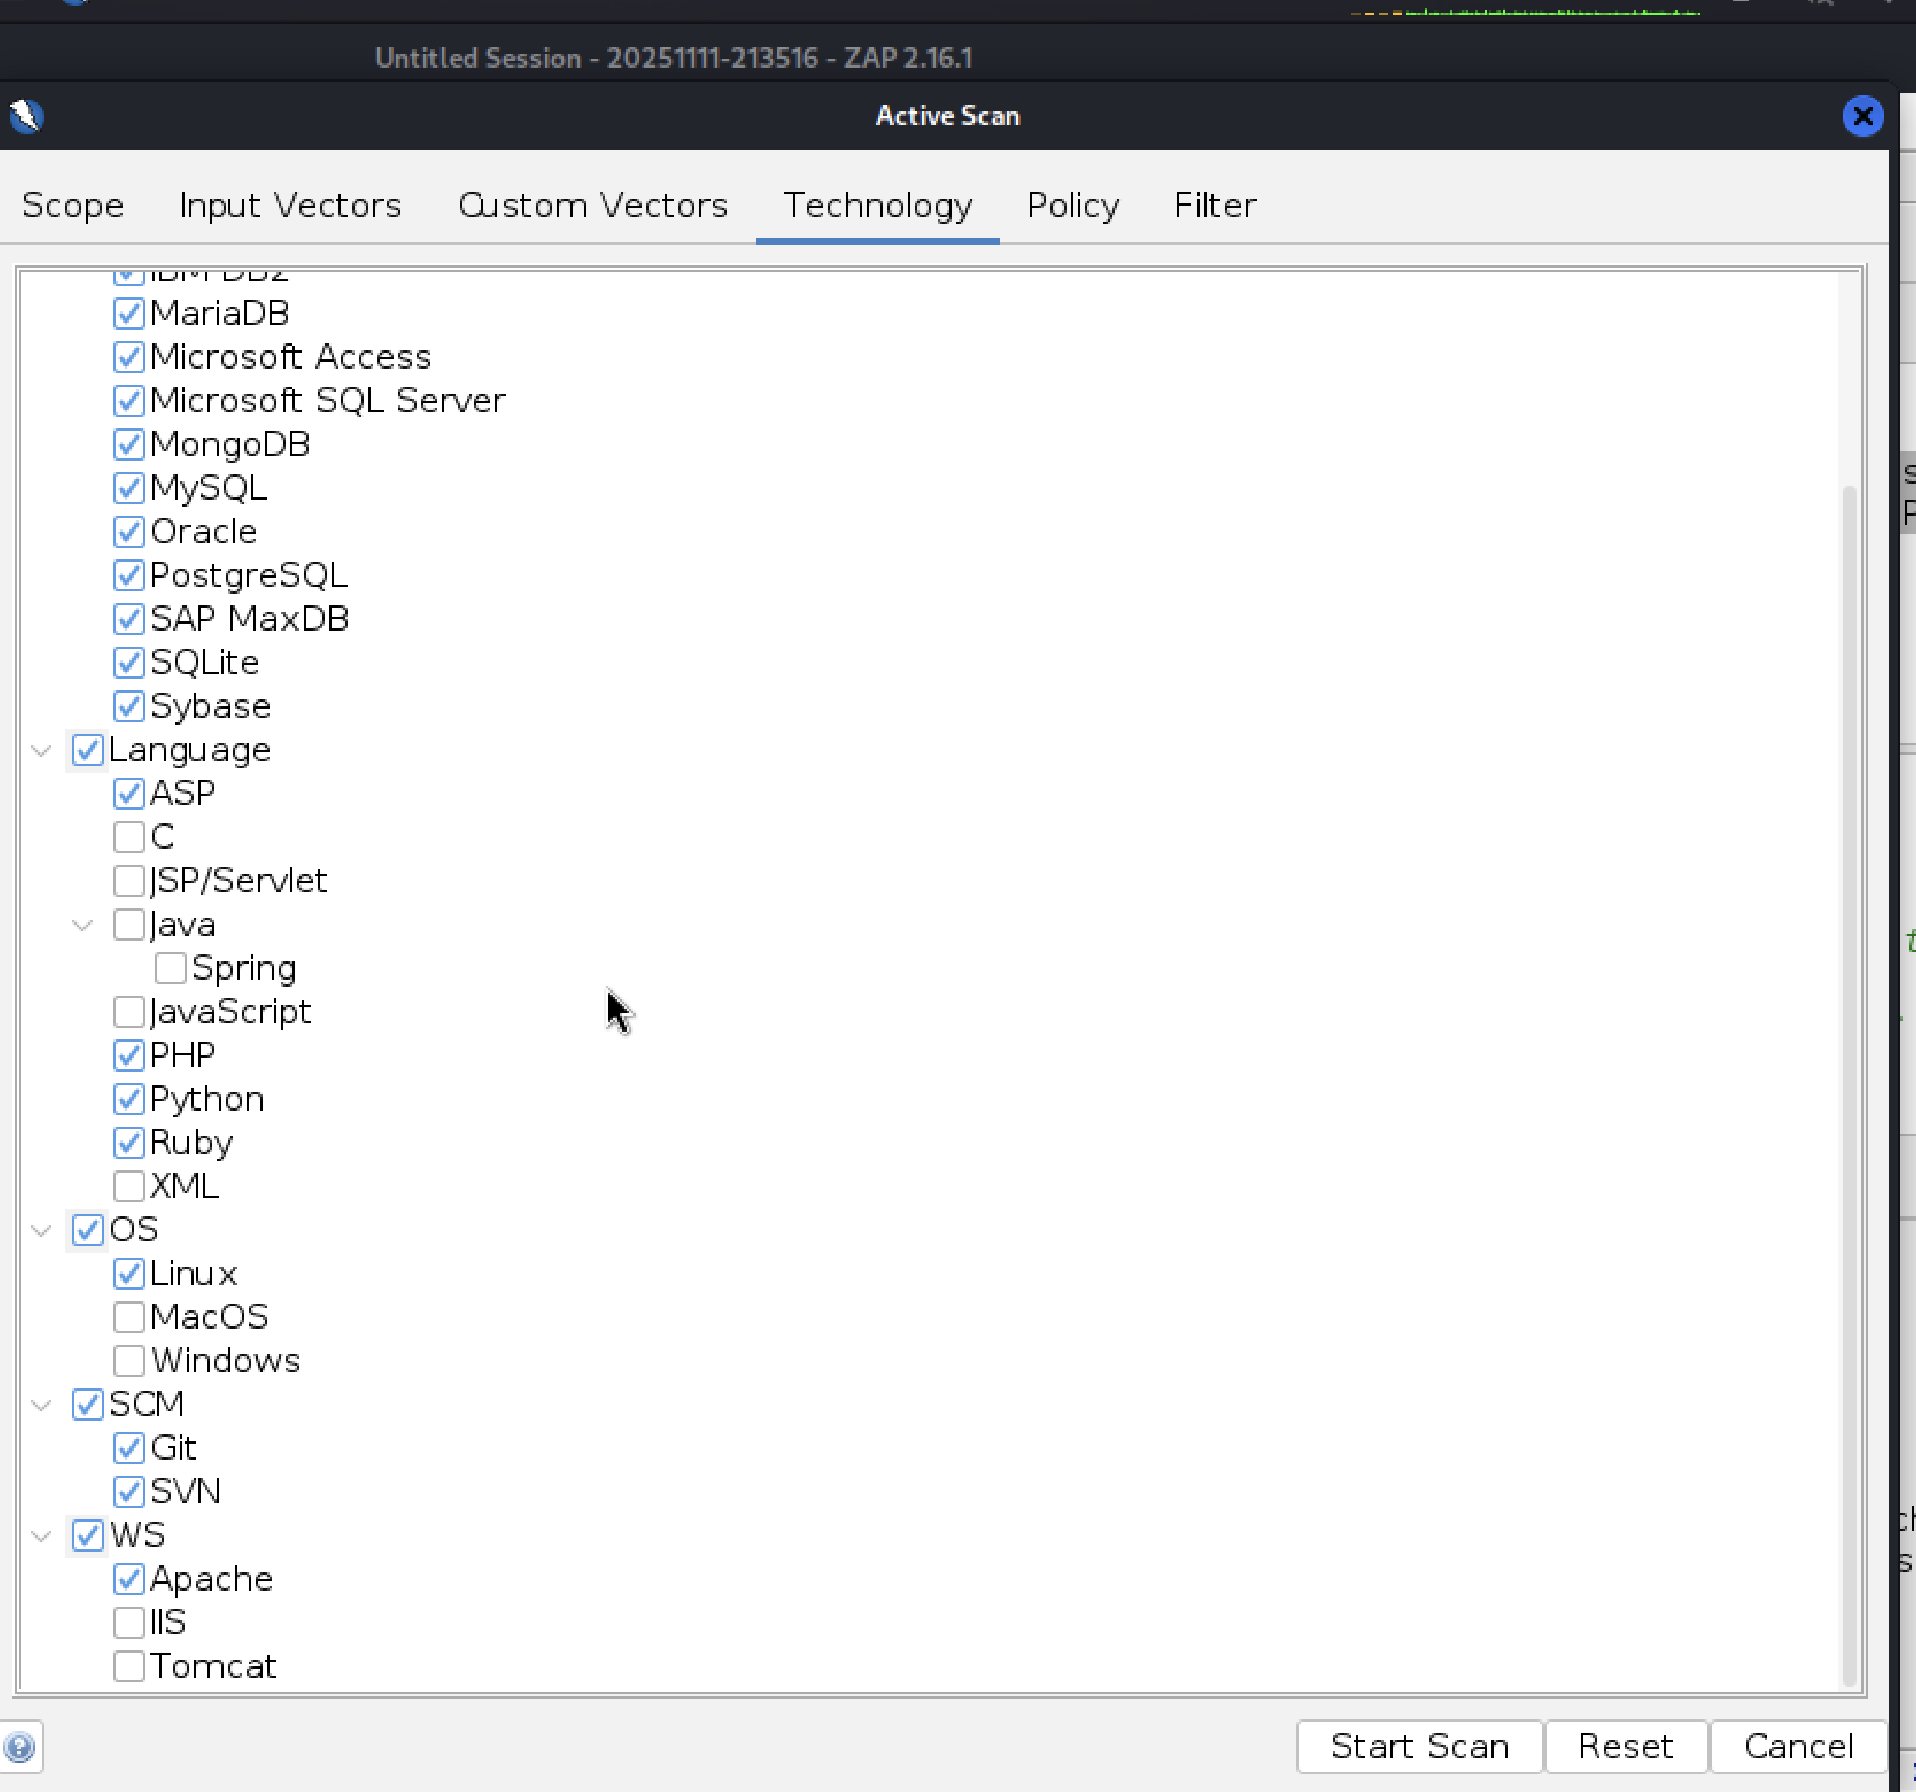Toggle the Sybase checkbox
1916x1792 pixels.
129,707
